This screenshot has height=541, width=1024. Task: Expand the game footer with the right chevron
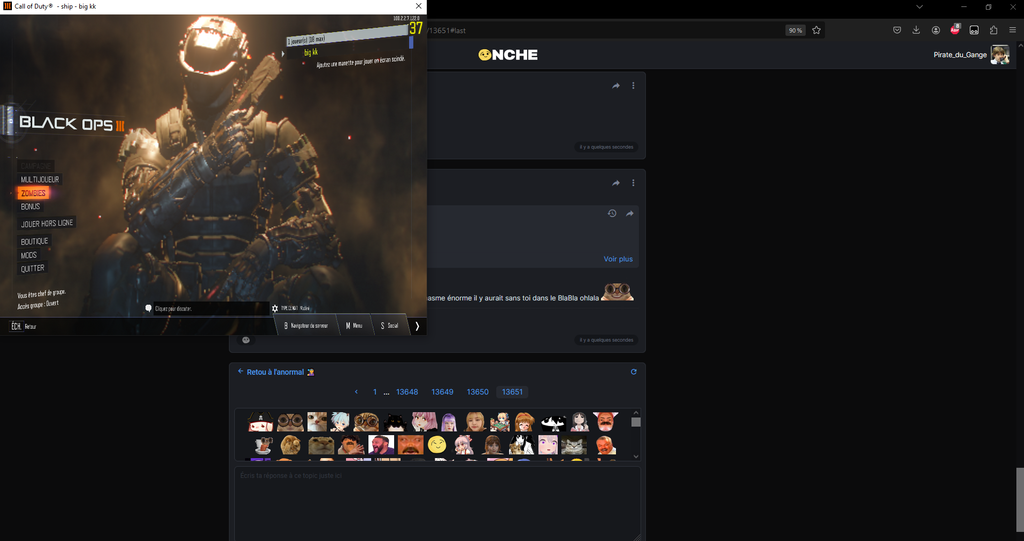pyautogui.click(x=417, y=326)
